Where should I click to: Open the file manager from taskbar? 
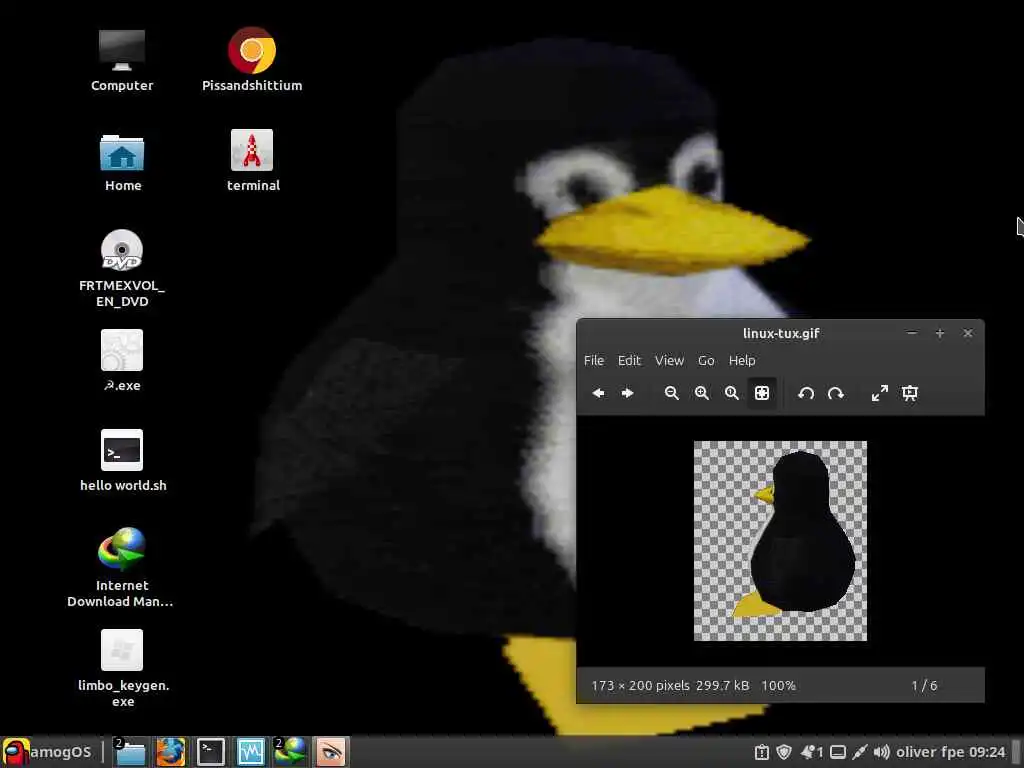click(131, 752)
